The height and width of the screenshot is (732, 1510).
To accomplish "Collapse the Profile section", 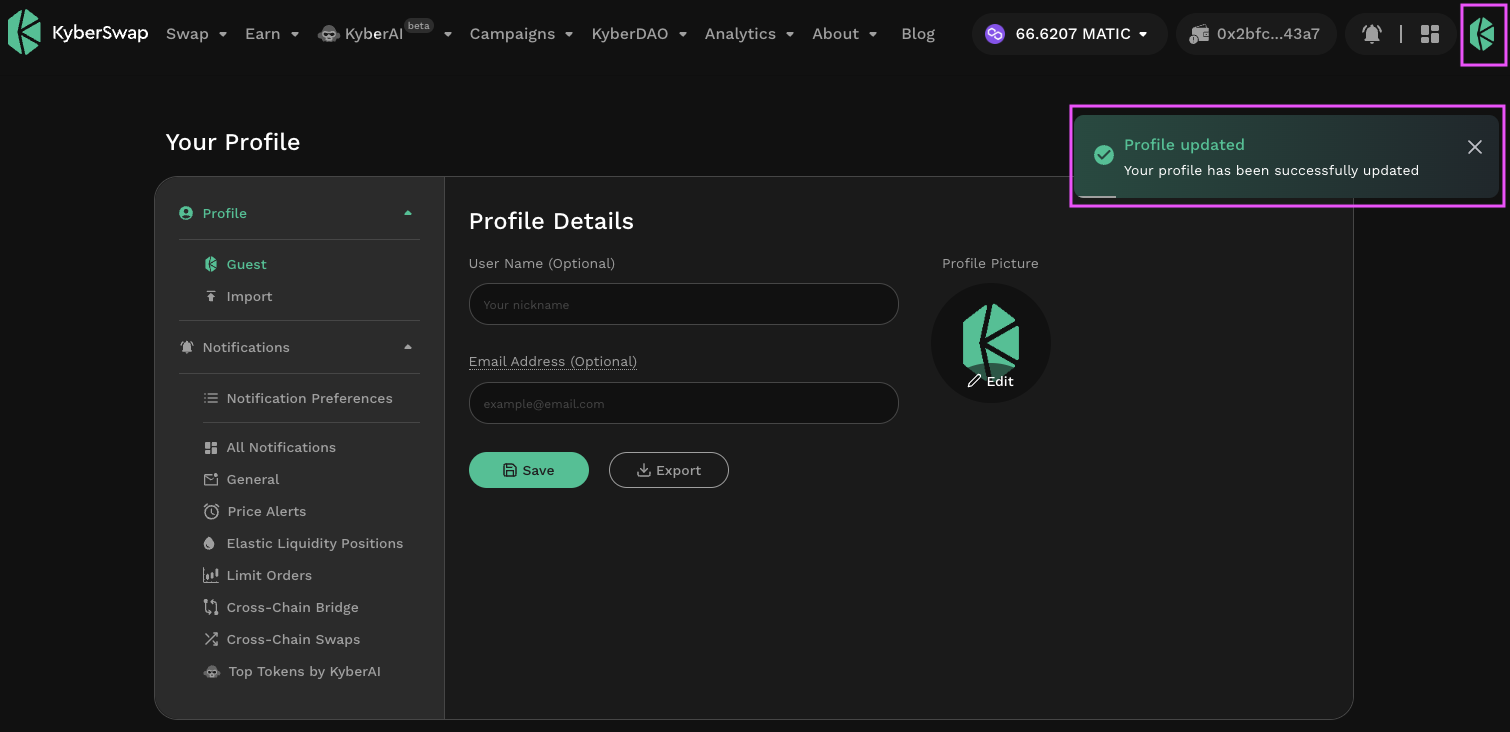I will click(x=407, y=213).
